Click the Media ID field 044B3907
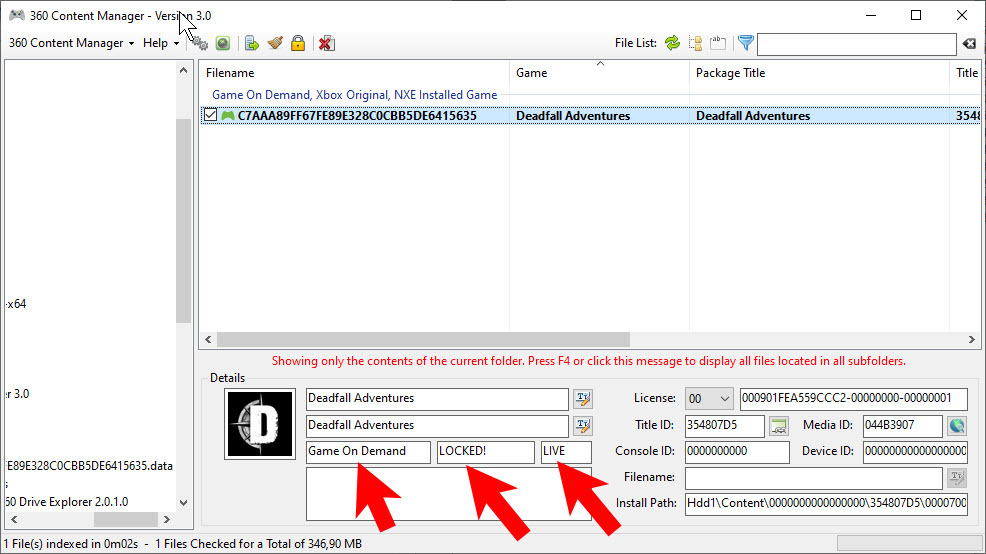Viewport: 986px width, 554px height. [x=902, y=426]
